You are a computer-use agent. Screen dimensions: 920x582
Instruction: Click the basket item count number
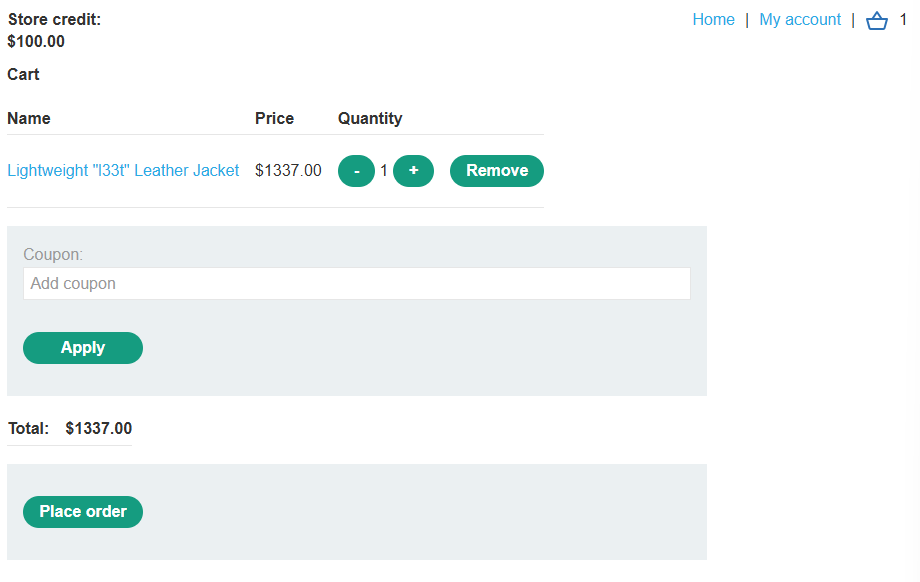(903, 20)
